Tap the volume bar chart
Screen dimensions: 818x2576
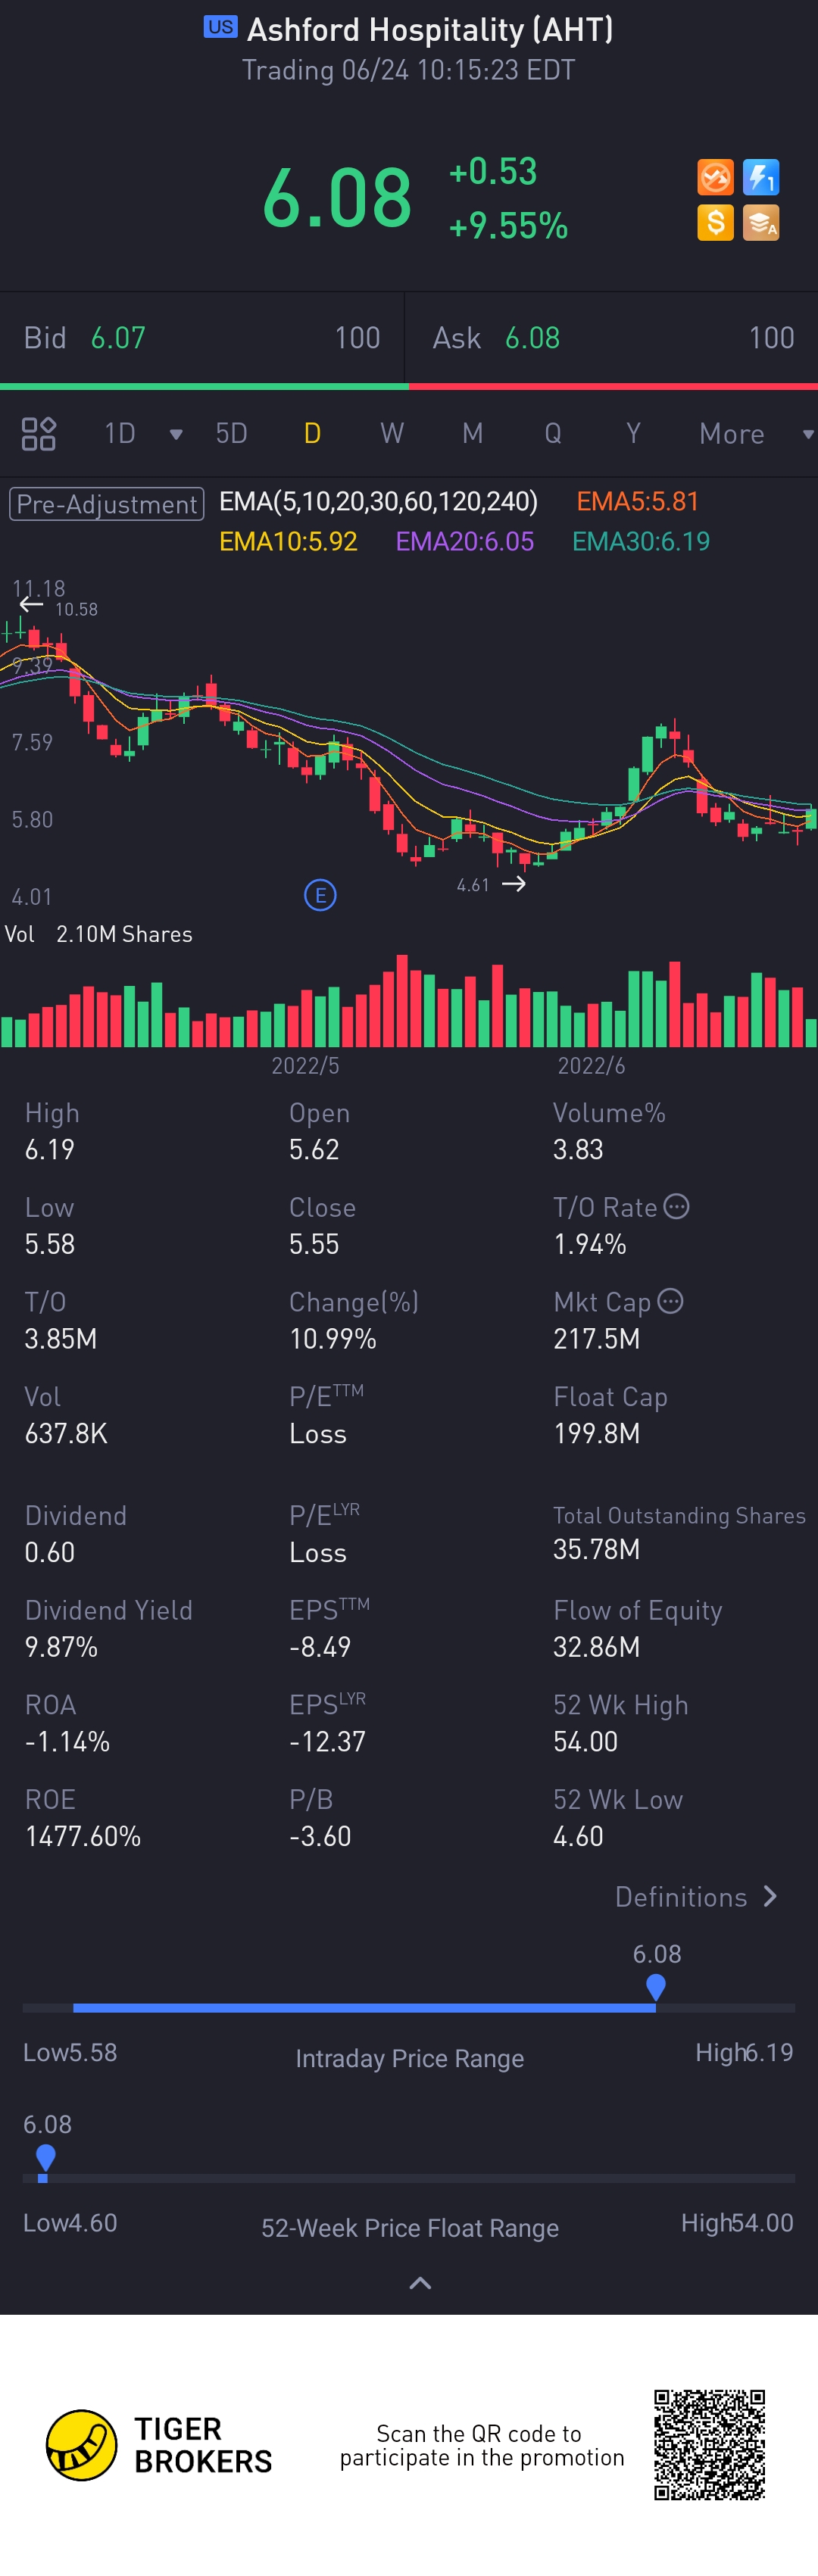pos(409,1001)
